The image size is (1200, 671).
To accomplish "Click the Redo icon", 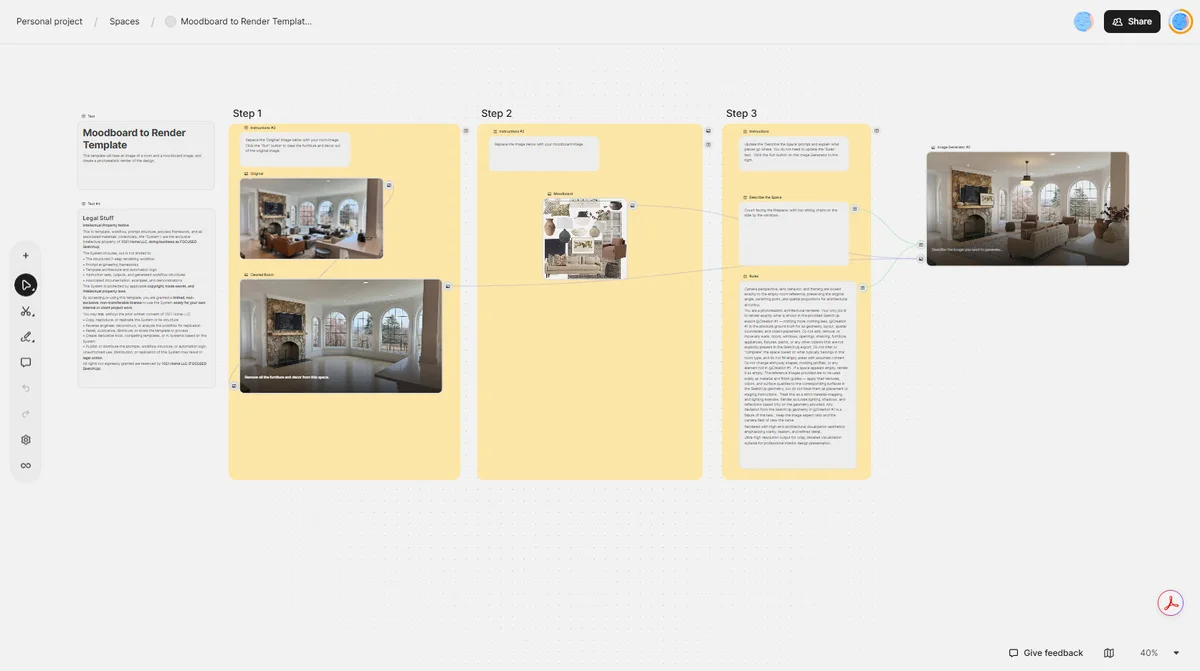I will pos(25,413).
